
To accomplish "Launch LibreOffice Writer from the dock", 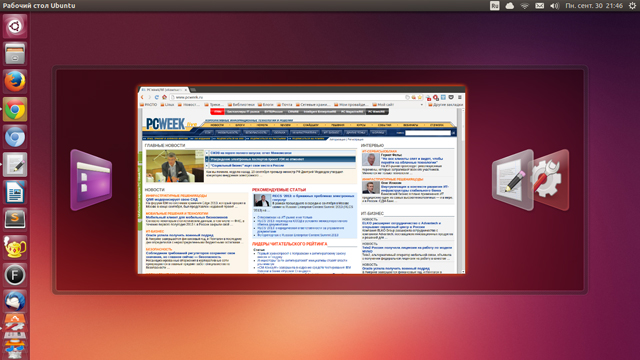I will 15,192.
